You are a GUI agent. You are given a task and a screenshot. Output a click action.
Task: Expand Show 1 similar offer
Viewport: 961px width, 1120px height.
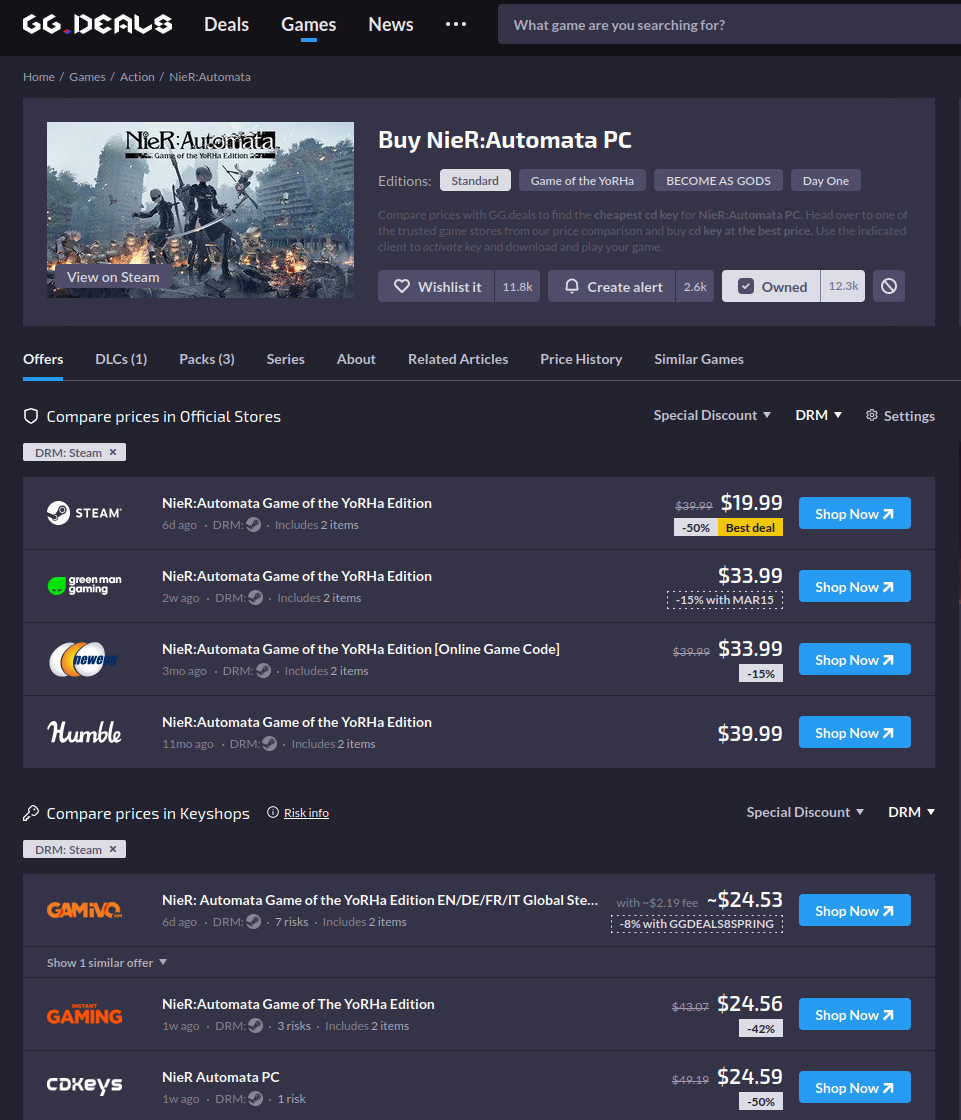point(107,963)
